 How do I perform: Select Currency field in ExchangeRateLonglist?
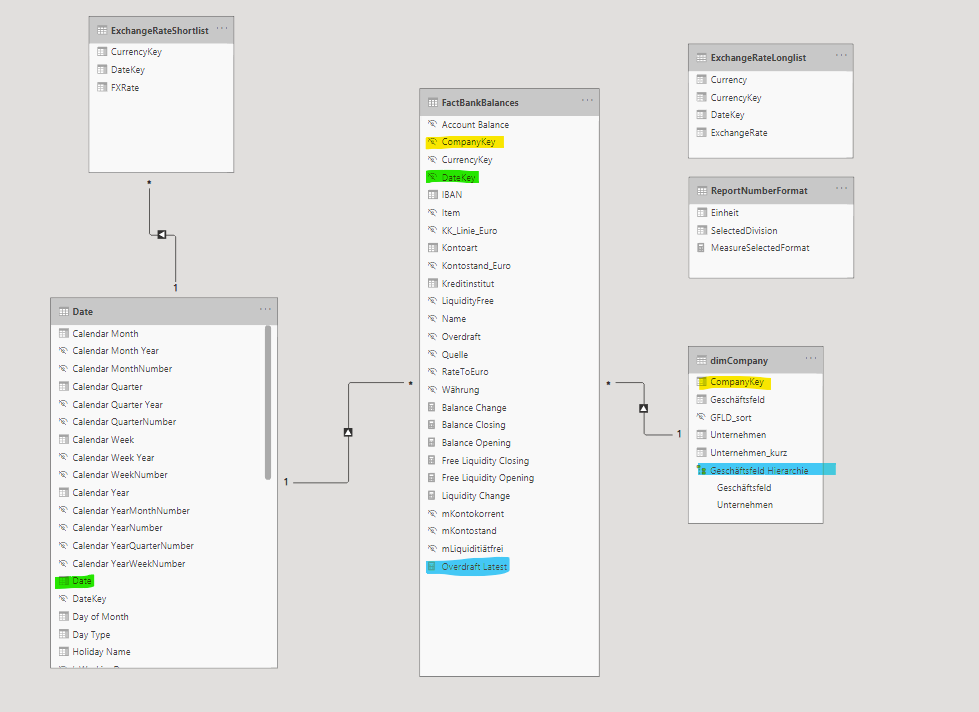pyautogui.click(x=729, y=79)
